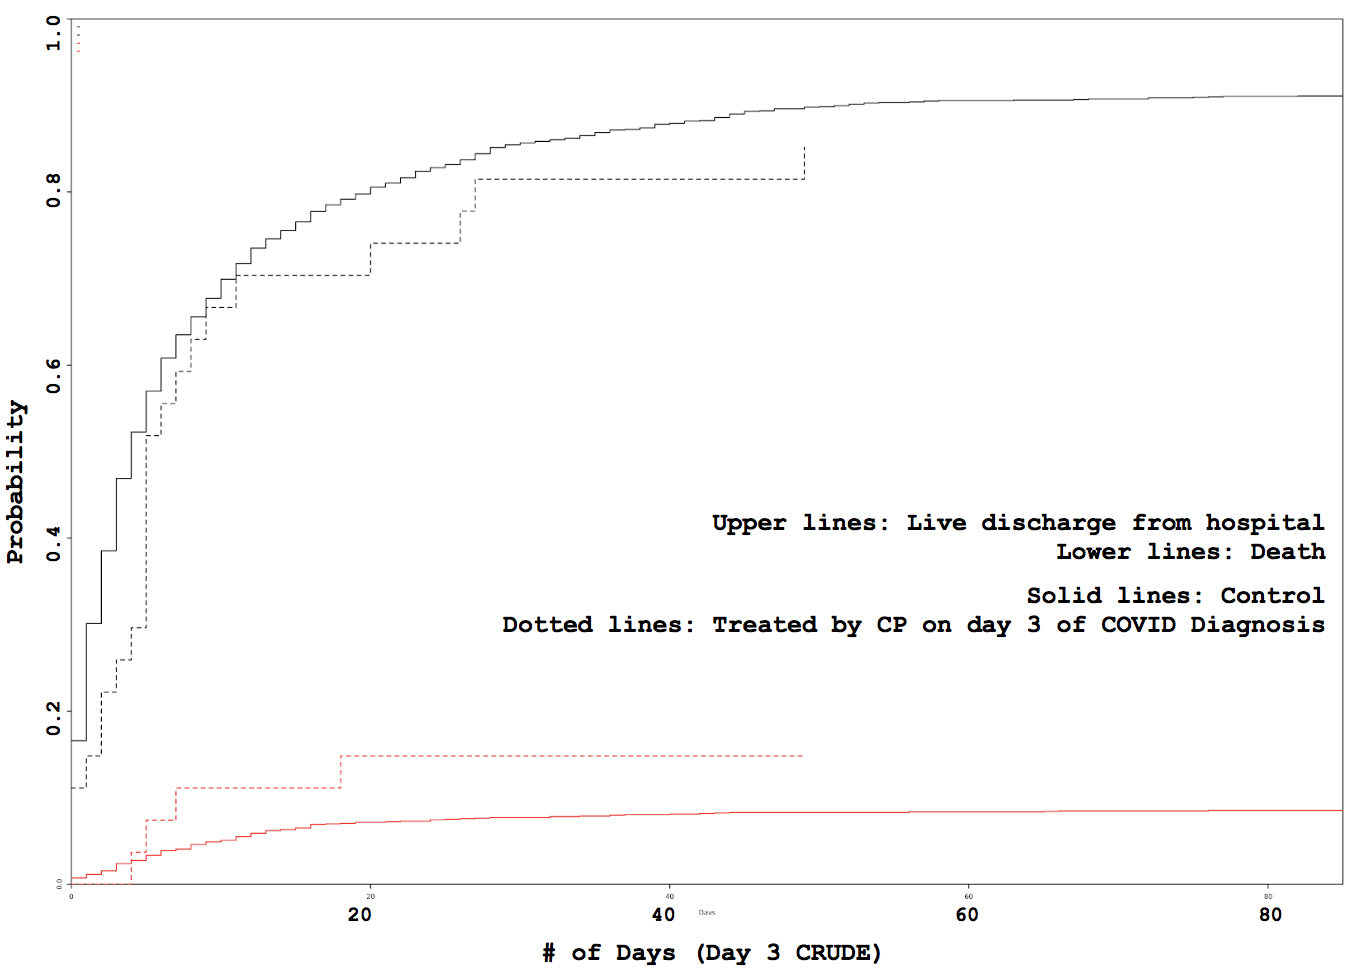
Task: Select the y-axis tick label 0.8
Action: 53,190
